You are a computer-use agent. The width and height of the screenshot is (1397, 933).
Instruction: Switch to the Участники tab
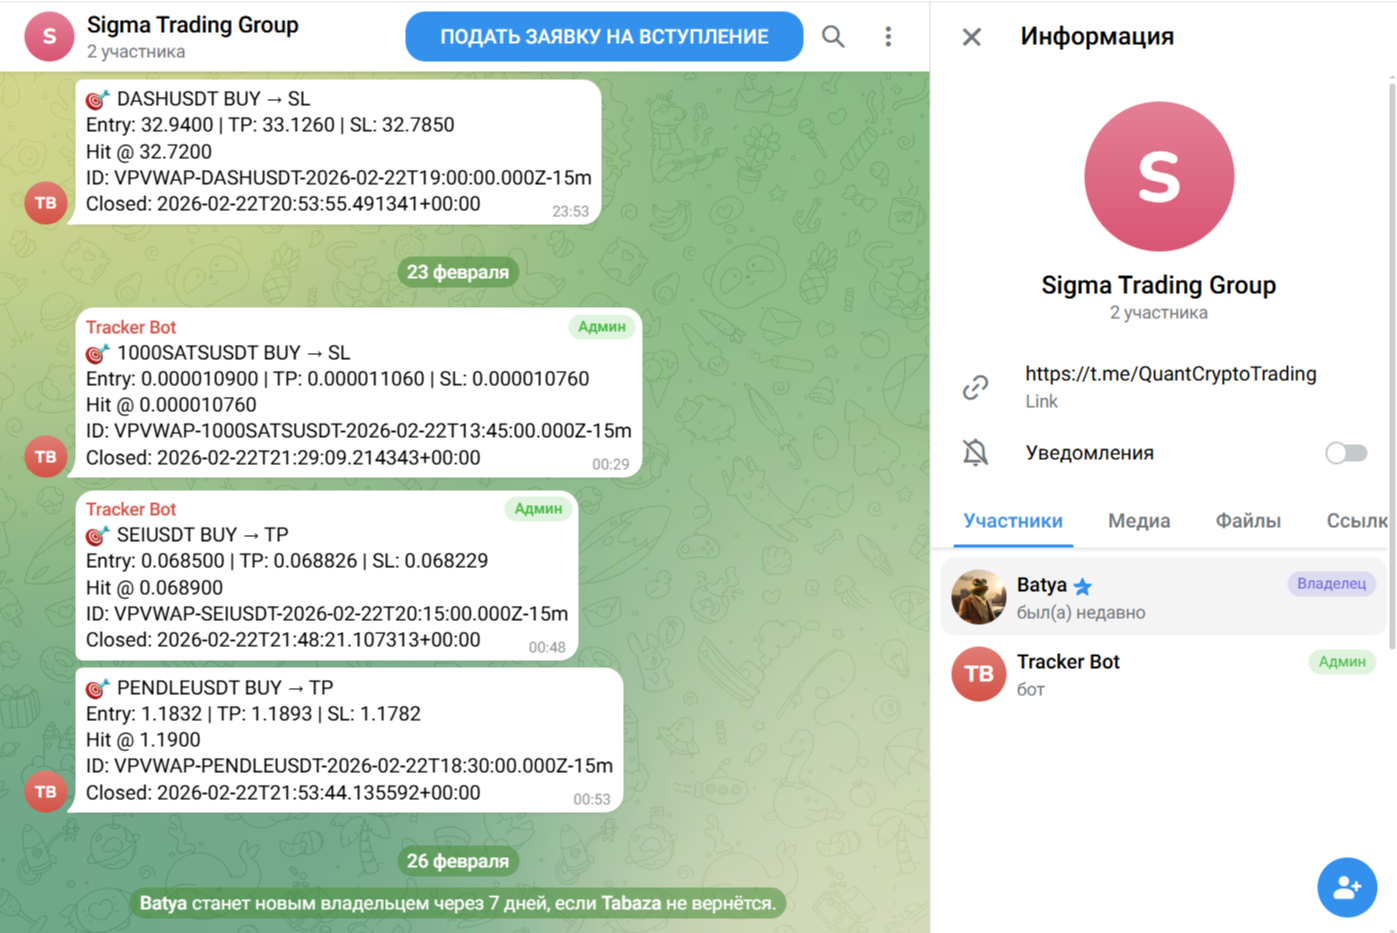pos(1013,521)
